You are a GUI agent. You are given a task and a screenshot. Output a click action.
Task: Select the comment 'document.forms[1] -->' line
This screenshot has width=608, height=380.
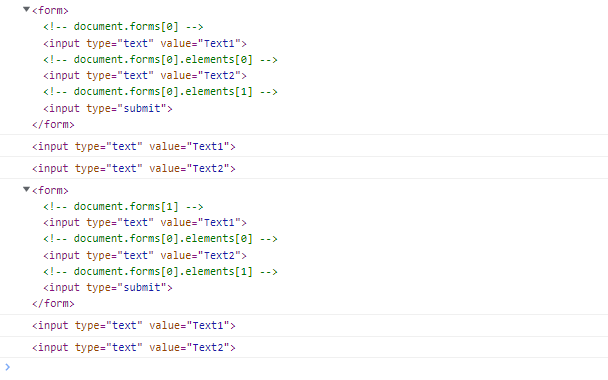(123, 207)
